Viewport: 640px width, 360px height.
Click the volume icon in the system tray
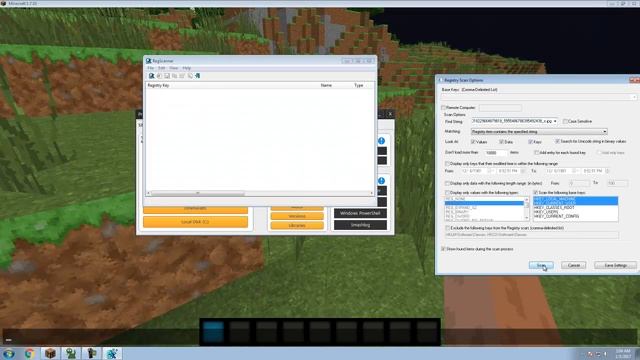tap(605, 354)
